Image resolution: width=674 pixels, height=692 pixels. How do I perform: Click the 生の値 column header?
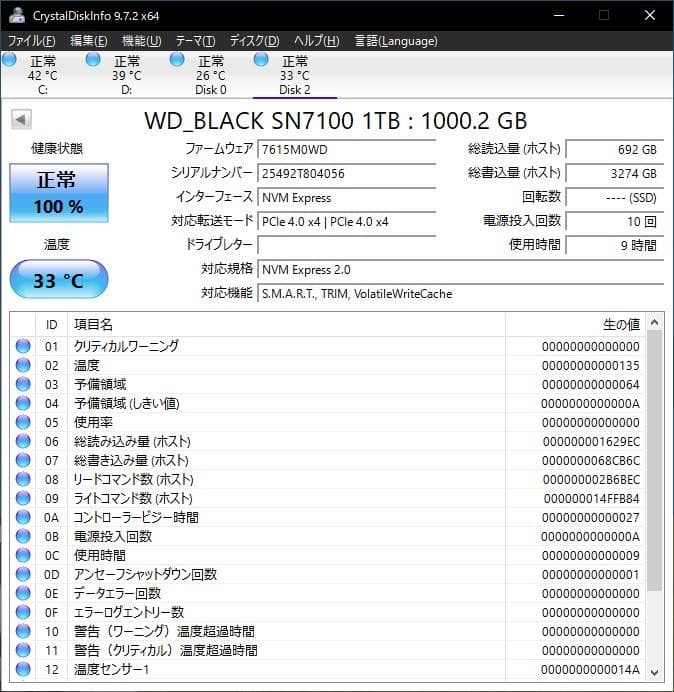click(x=575, y=325)
